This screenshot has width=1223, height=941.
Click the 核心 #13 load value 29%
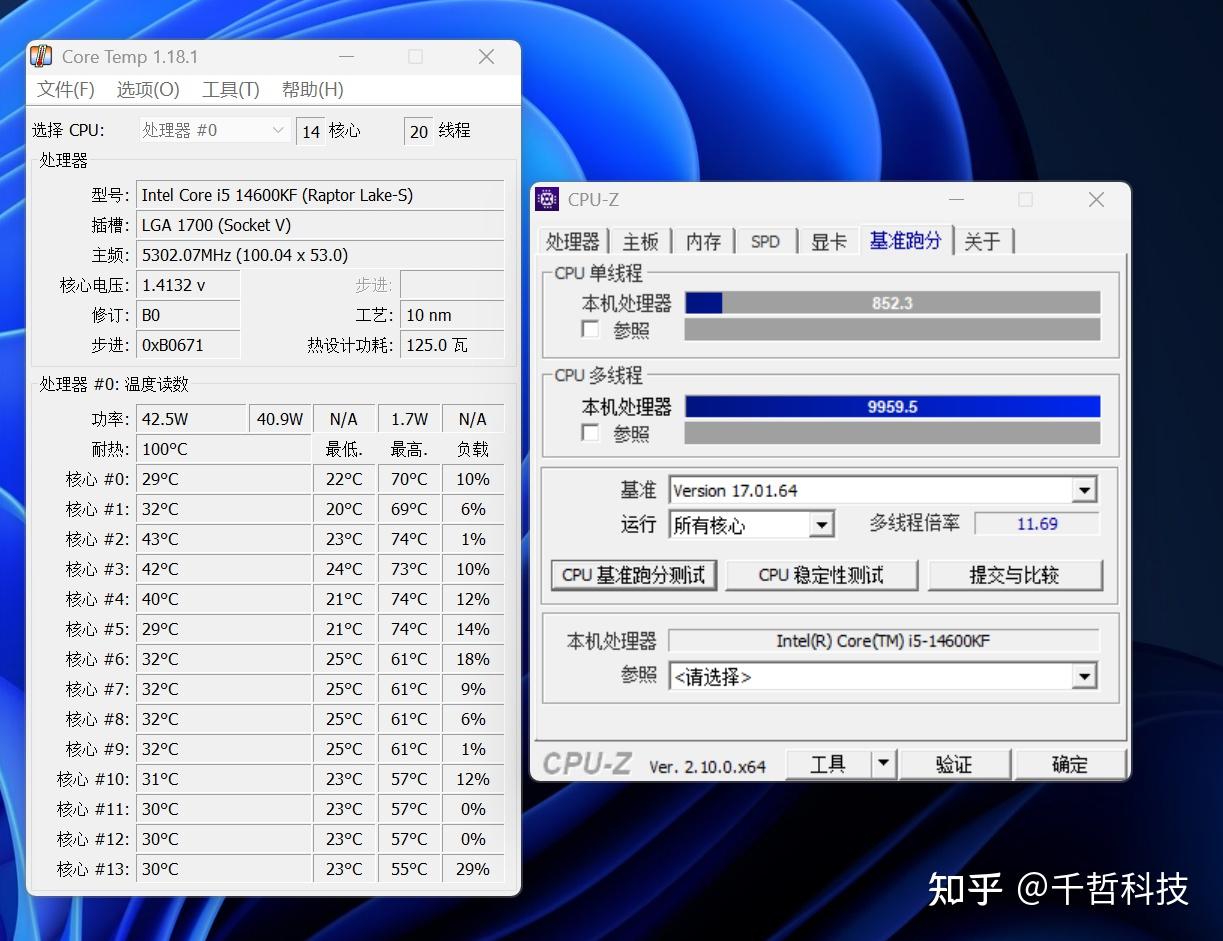(x=473, y=869)
